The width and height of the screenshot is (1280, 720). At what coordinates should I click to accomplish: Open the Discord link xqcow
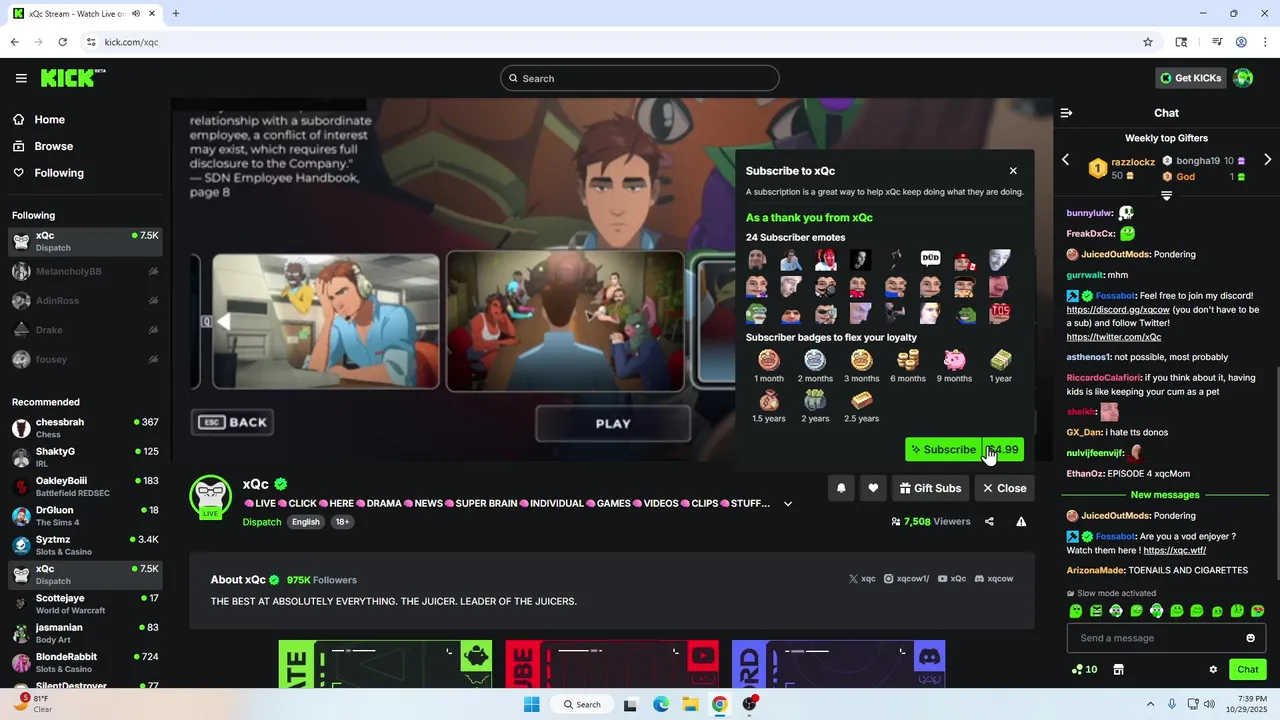click(x=994, y=579)
